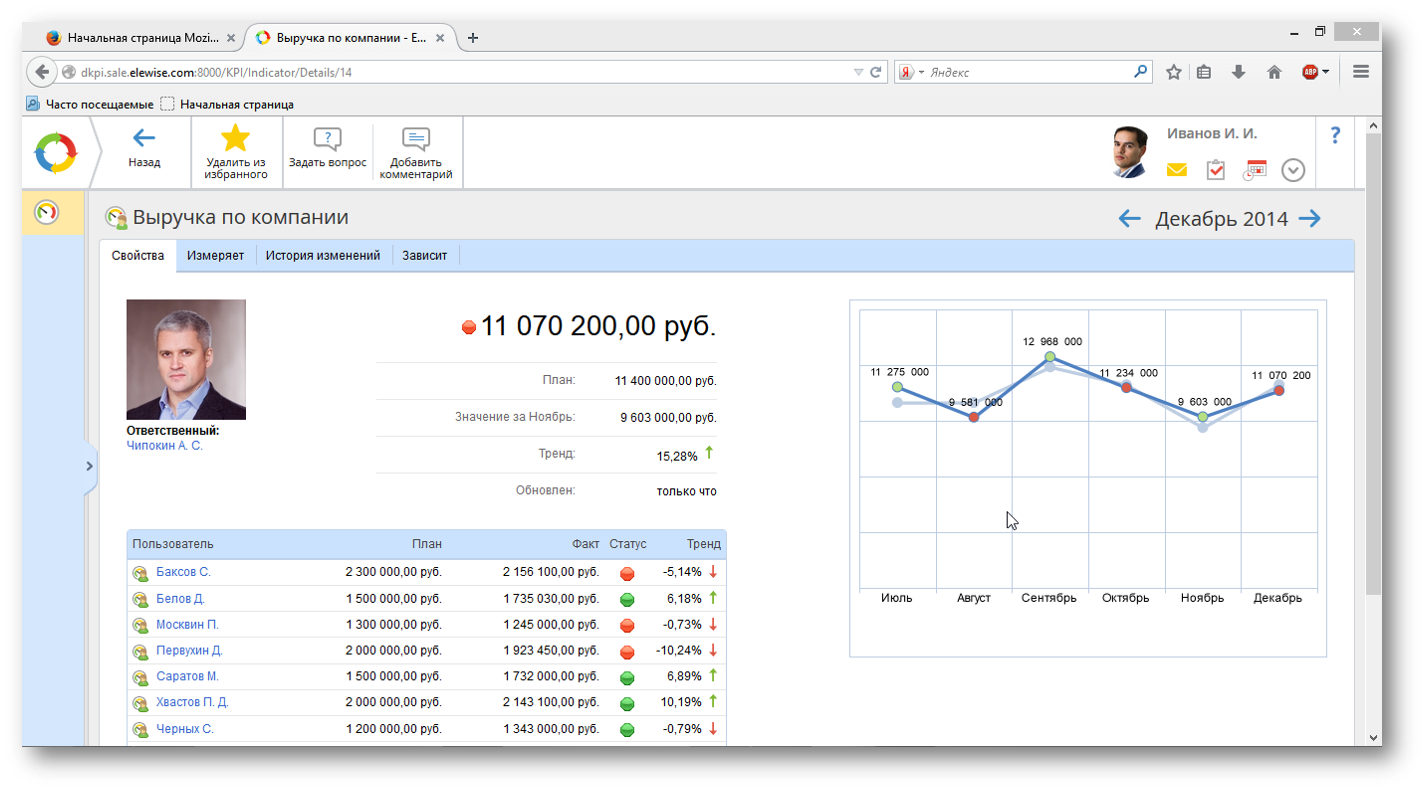Open the yellow mail envelope icon
Screen dimensions: 1426x791
point(1177,170)
